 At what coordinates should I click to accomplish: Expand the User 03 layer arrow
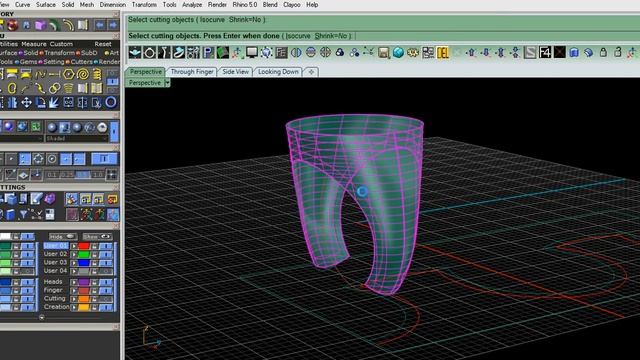click(74, 262)
